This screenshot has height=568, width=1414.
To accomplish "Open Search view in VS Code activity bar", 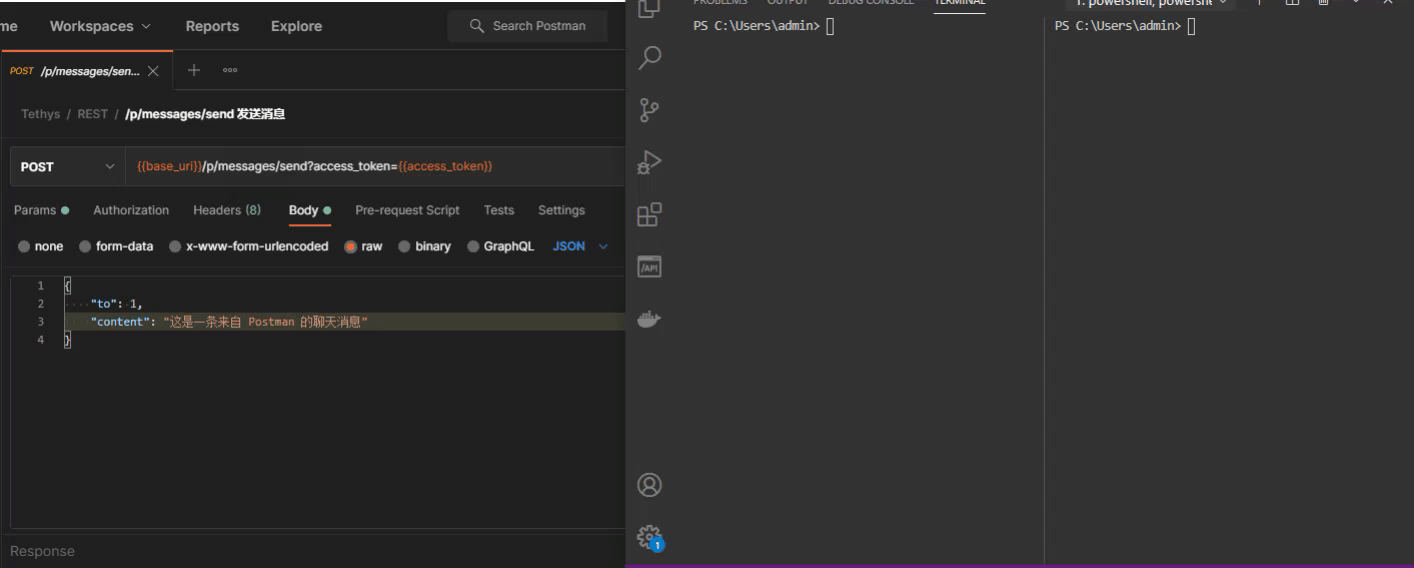I will click(x=650, y=57).
